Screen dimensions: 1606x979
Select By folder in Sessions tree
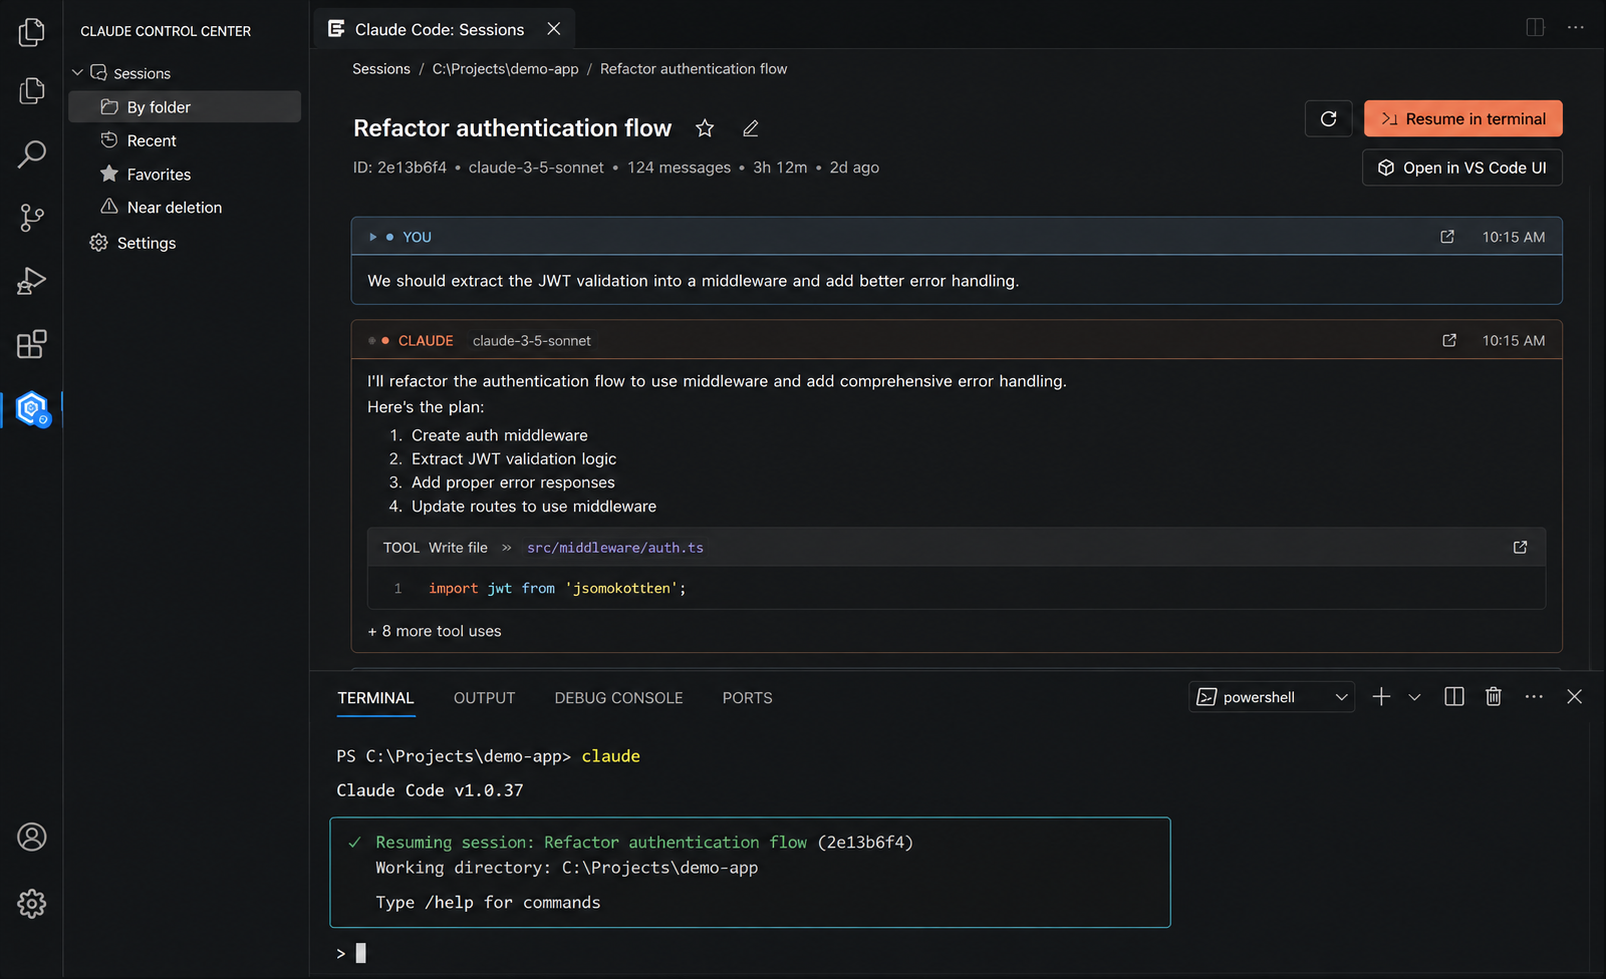click(x=184, y=107)
